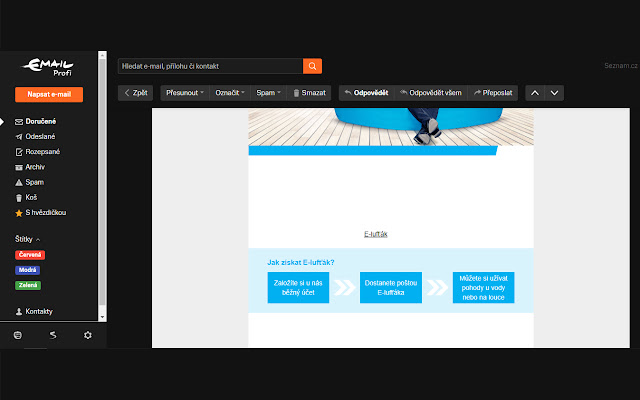Open the Email Profi logo
Viewport: 640px width, 400px height.
[x=48, y=67]
